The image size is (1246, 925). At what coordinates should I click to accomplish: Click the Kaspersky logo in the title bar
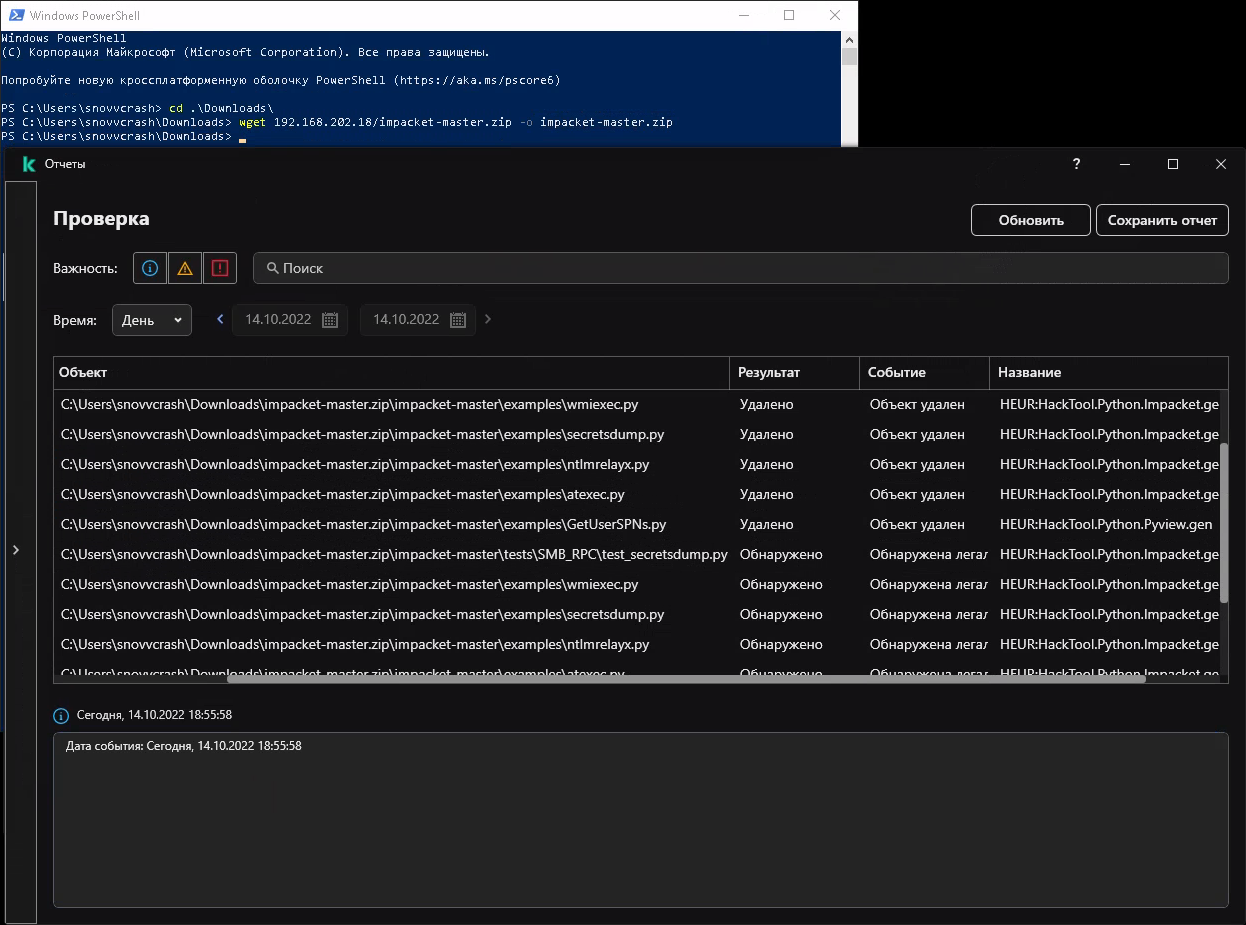[x=28, y=164]
